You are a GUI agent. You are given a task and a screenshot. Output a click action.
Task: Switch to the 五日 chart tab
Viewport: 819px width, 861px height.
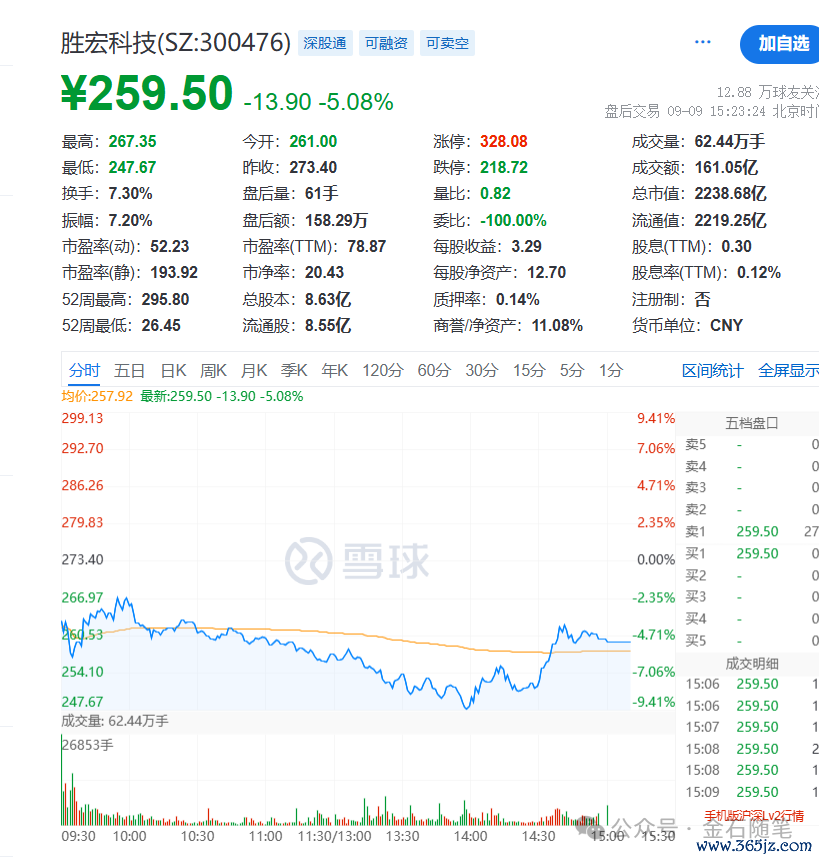point(129,371)
